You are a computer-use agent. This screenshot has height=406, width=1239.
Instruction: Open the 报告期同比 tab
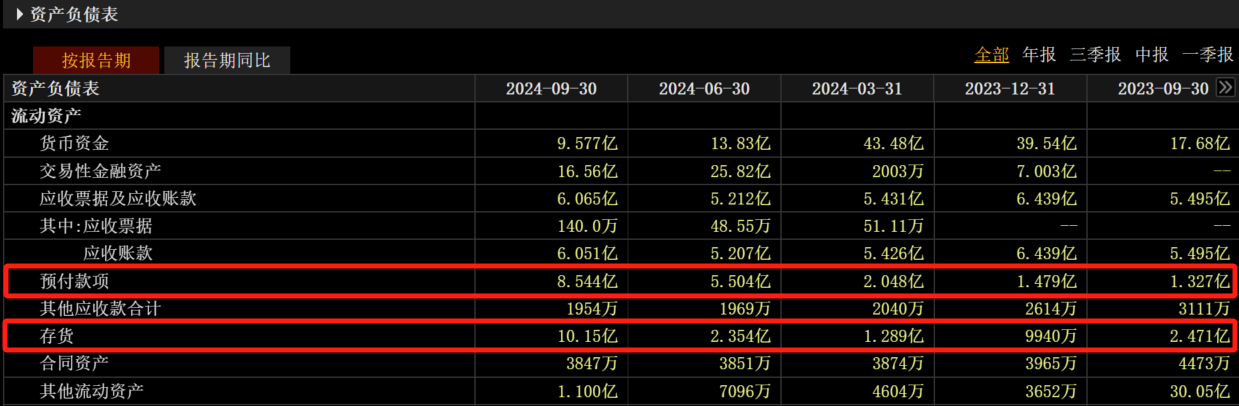point(227,60)
